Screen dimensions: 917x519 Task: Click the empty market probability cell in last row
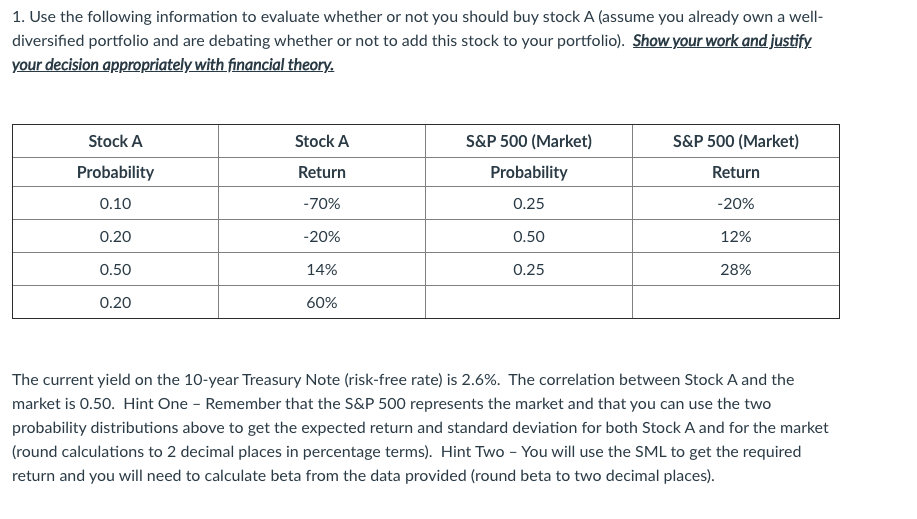(528, 303)
